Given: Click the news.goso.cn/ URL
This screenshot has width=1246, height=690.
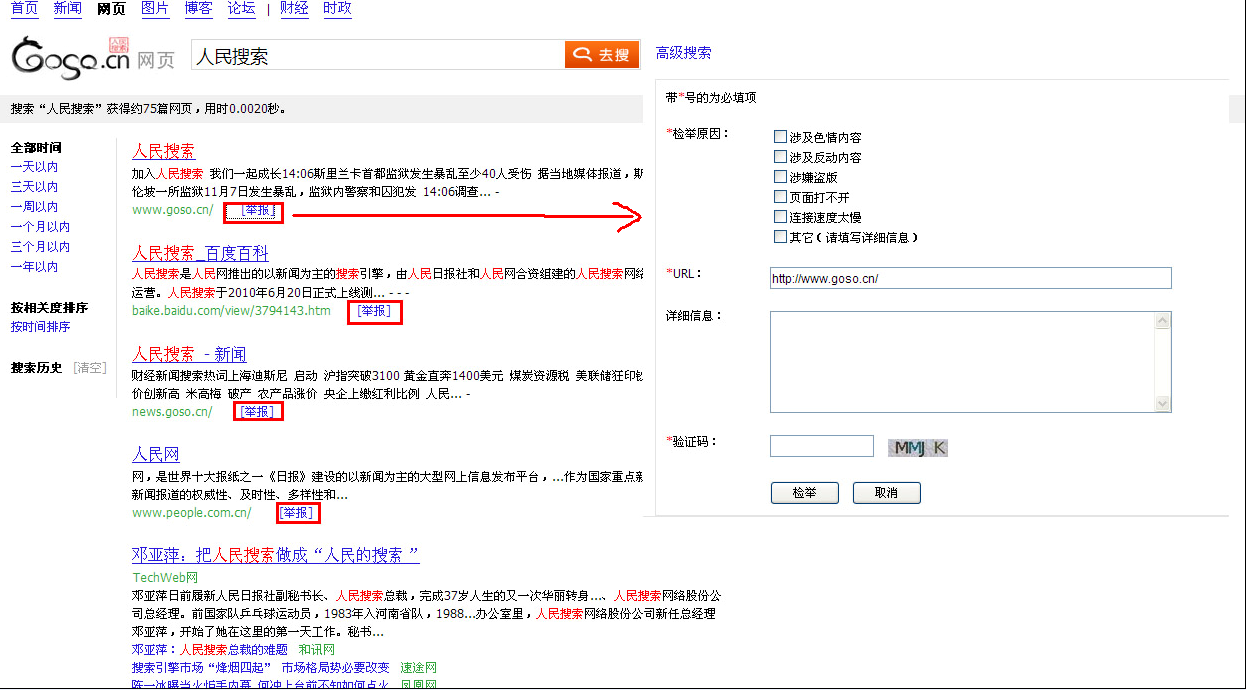Looking at the screenshot, I should pos(172,411).
